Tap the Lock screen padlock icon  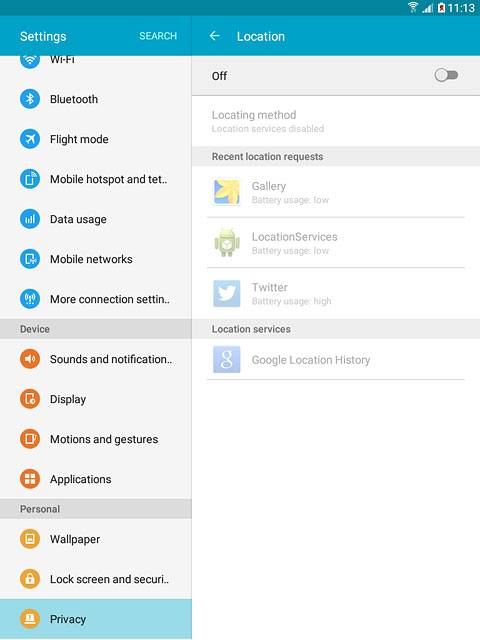[30, 579]
